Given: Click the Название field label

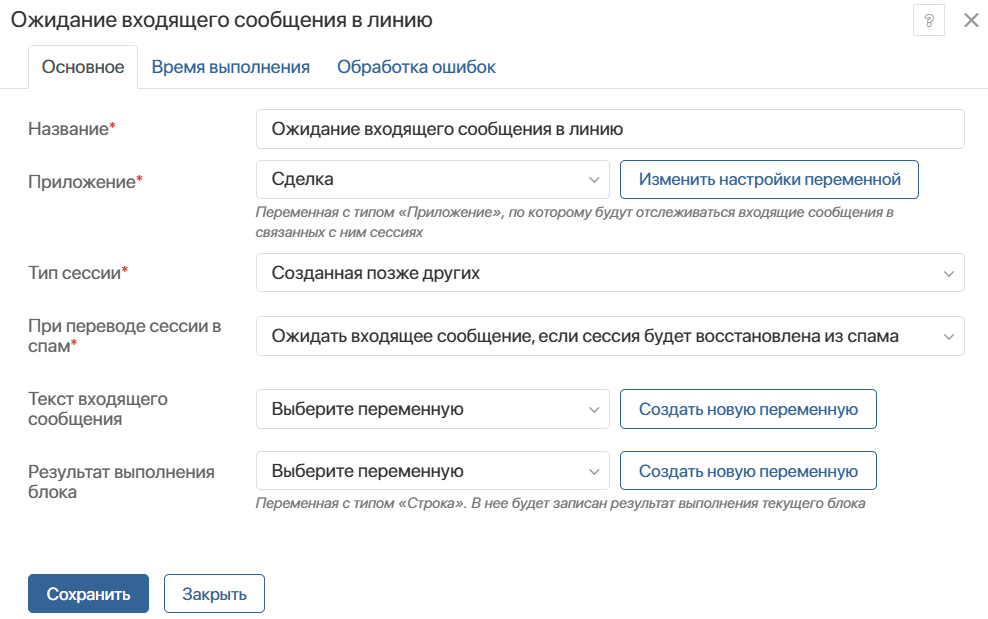Looking at the screenshot, I should coord(72,129).
